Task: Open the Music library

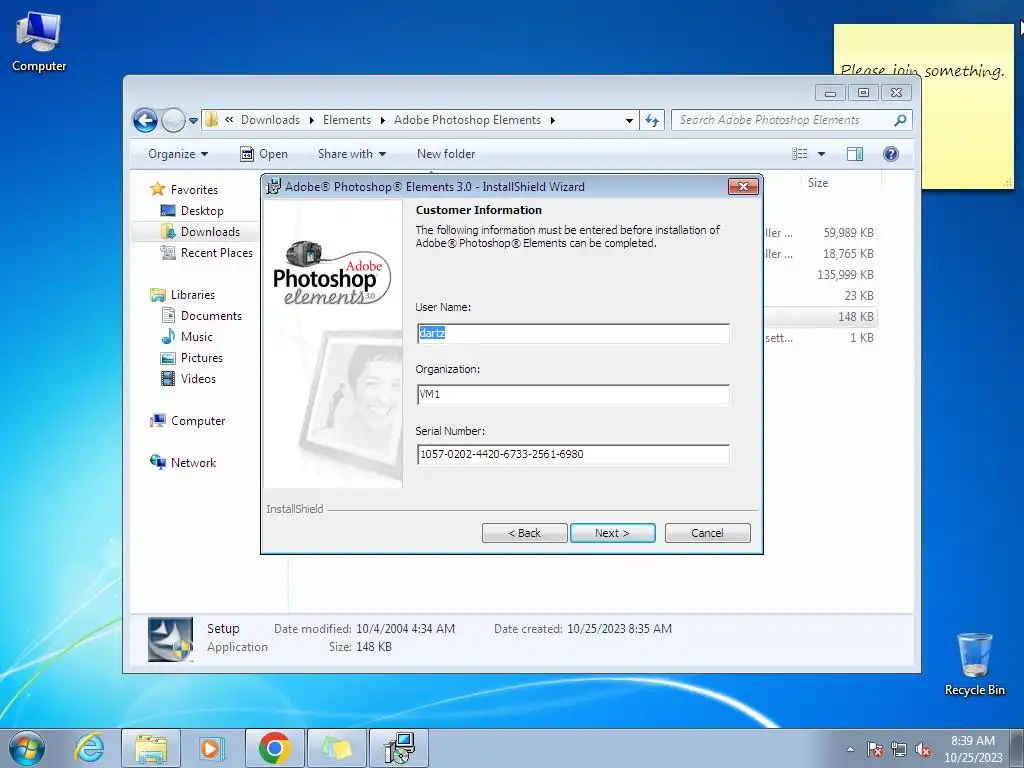Action: click(197, 337)
